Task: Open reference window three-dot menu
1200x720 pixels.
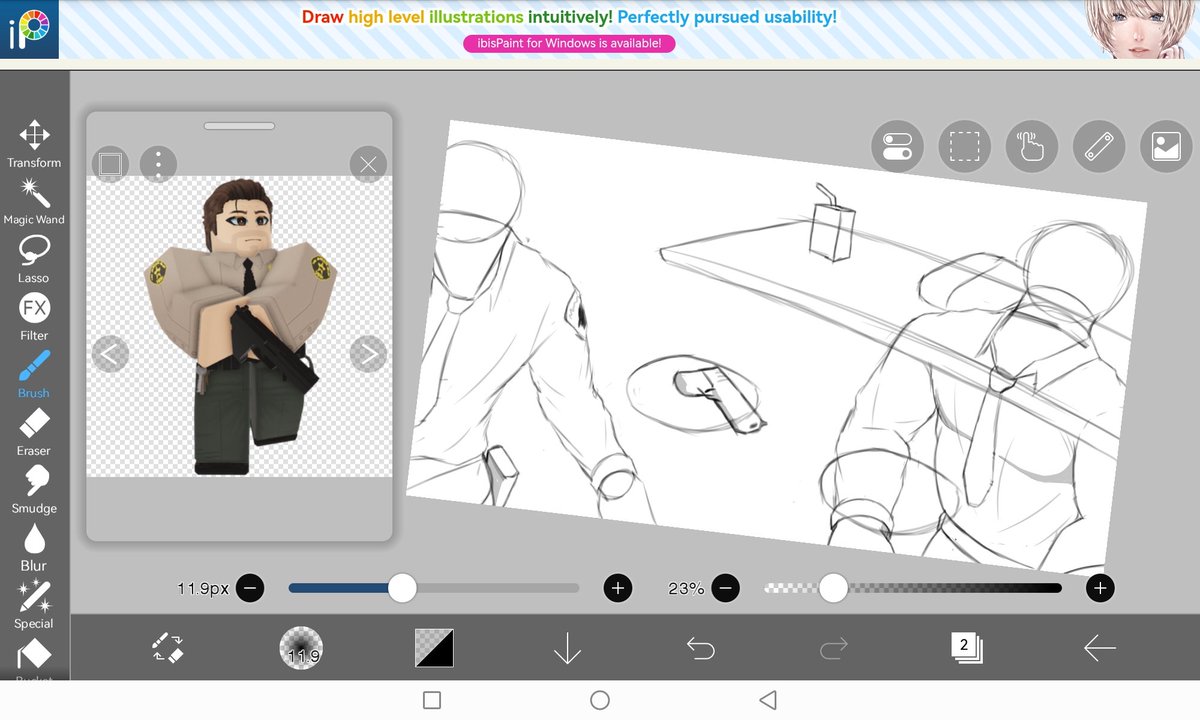Action: (158, 163)
